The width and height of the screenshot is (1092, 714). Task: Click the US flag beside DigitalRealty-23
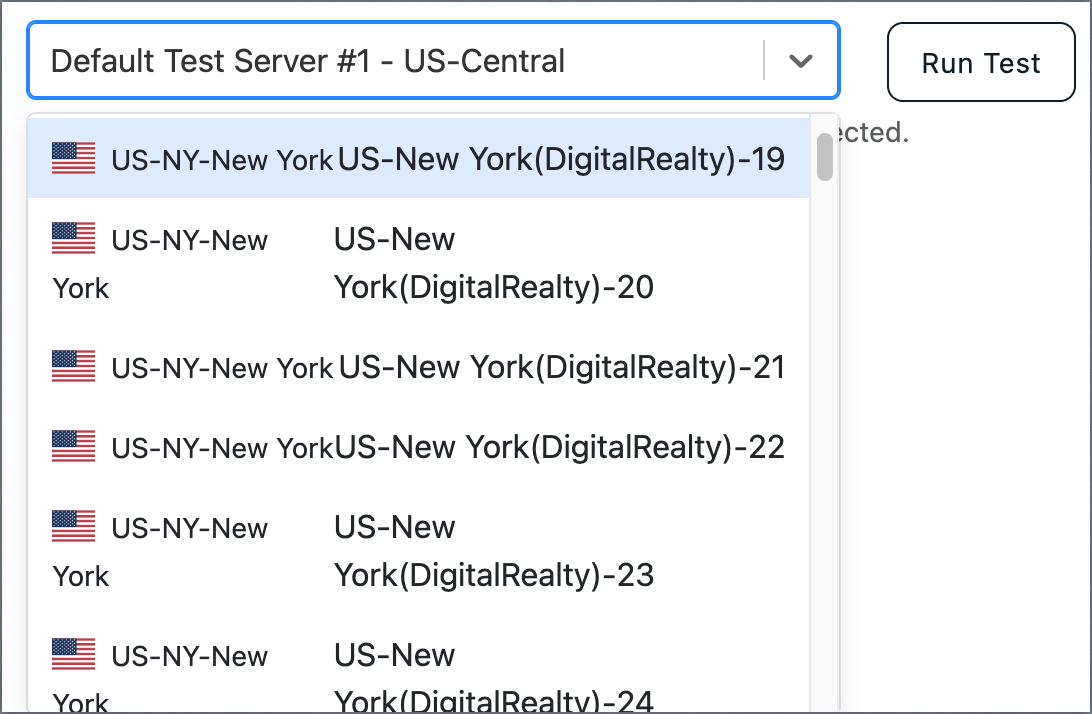click(x=73, y=526)
